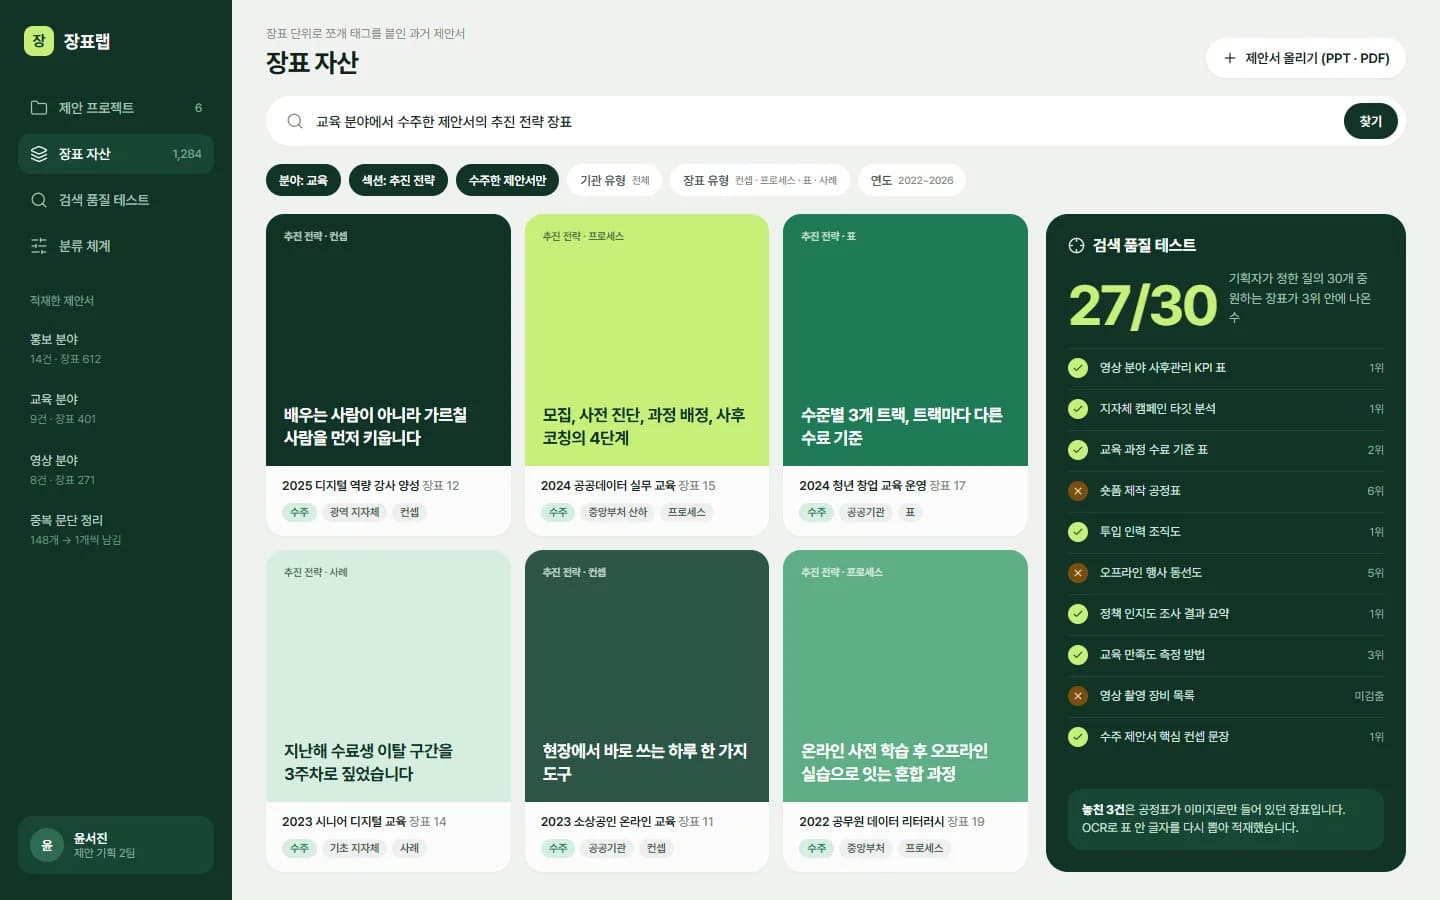Click the folder icon beside 제안 프로젝트
Viewport: 1440px width, 900px height.
[39, 108]
